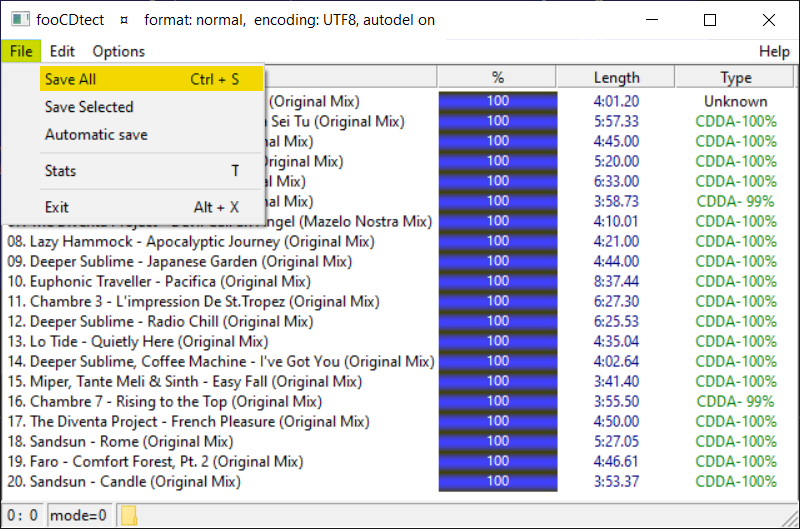The width and height of the screenshot is (800, 529).
Task: Click the 100 percent bar for track 13
Action: pos(498,341)
